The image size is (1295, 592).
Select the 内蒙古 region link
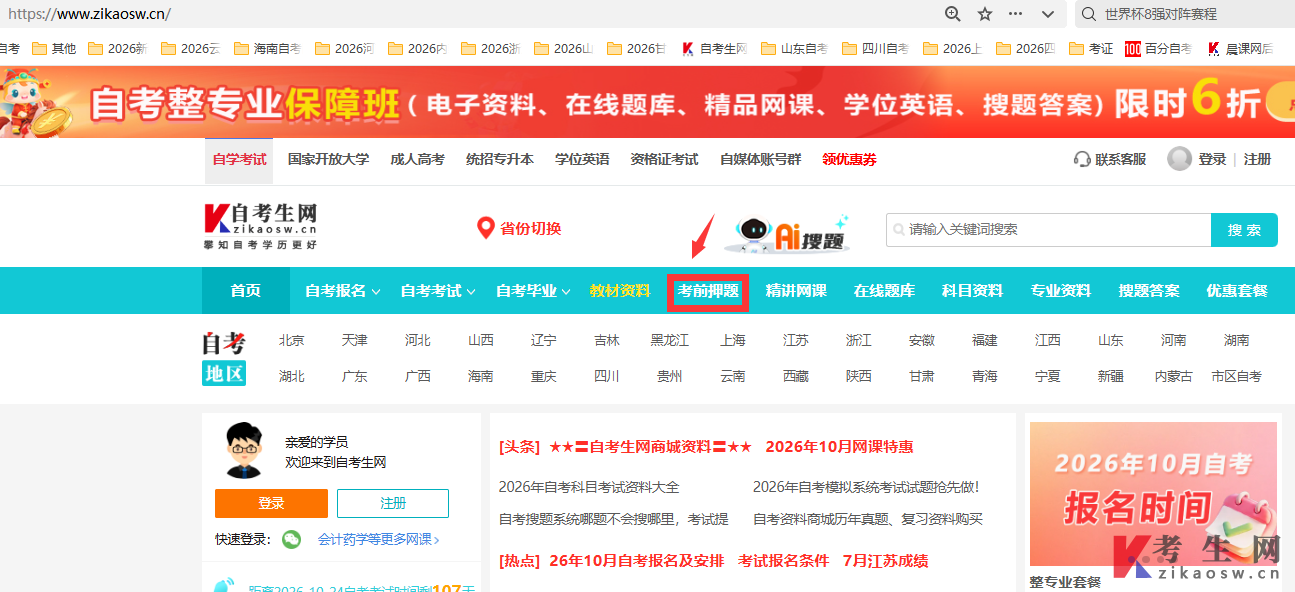coord(1174,376)
